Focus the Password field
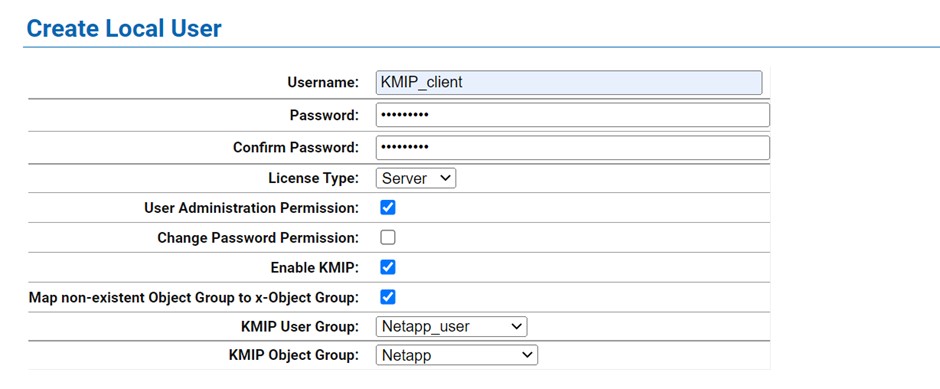This screenshot has width=940, height=389. (573, 115)
